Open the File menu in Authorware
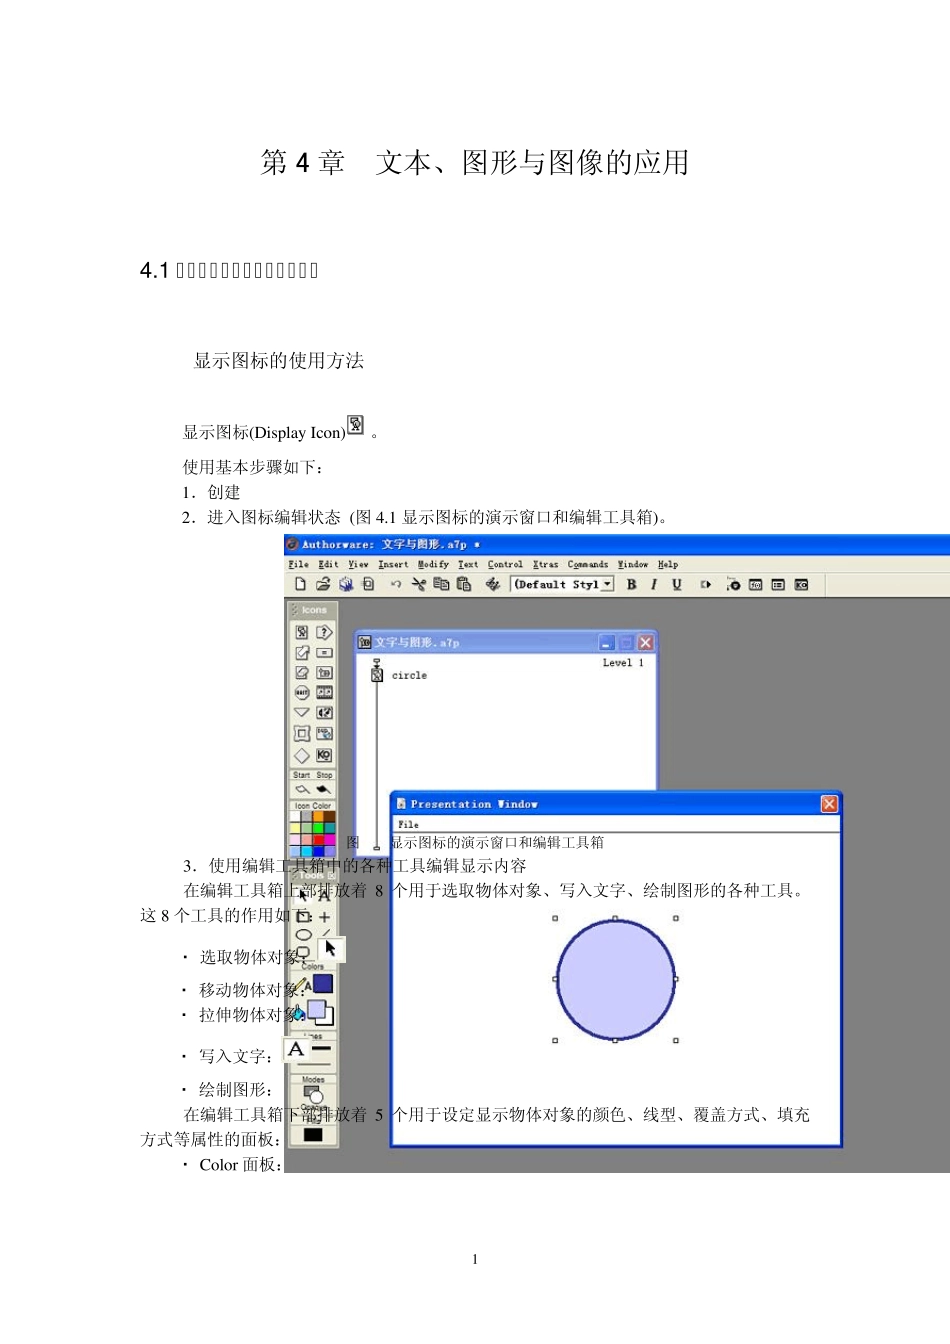950x1344 pixels. 298,564
